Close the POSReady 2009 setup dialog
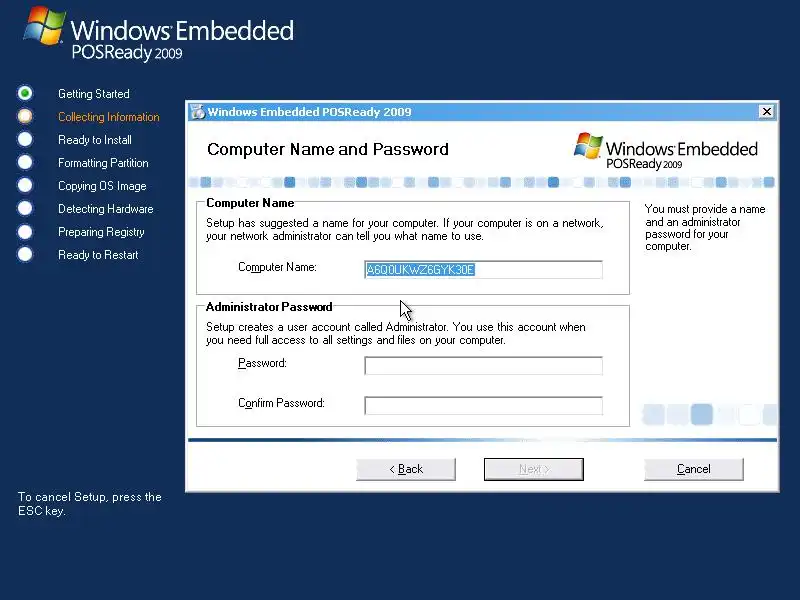800x600 pixels. 766,111
